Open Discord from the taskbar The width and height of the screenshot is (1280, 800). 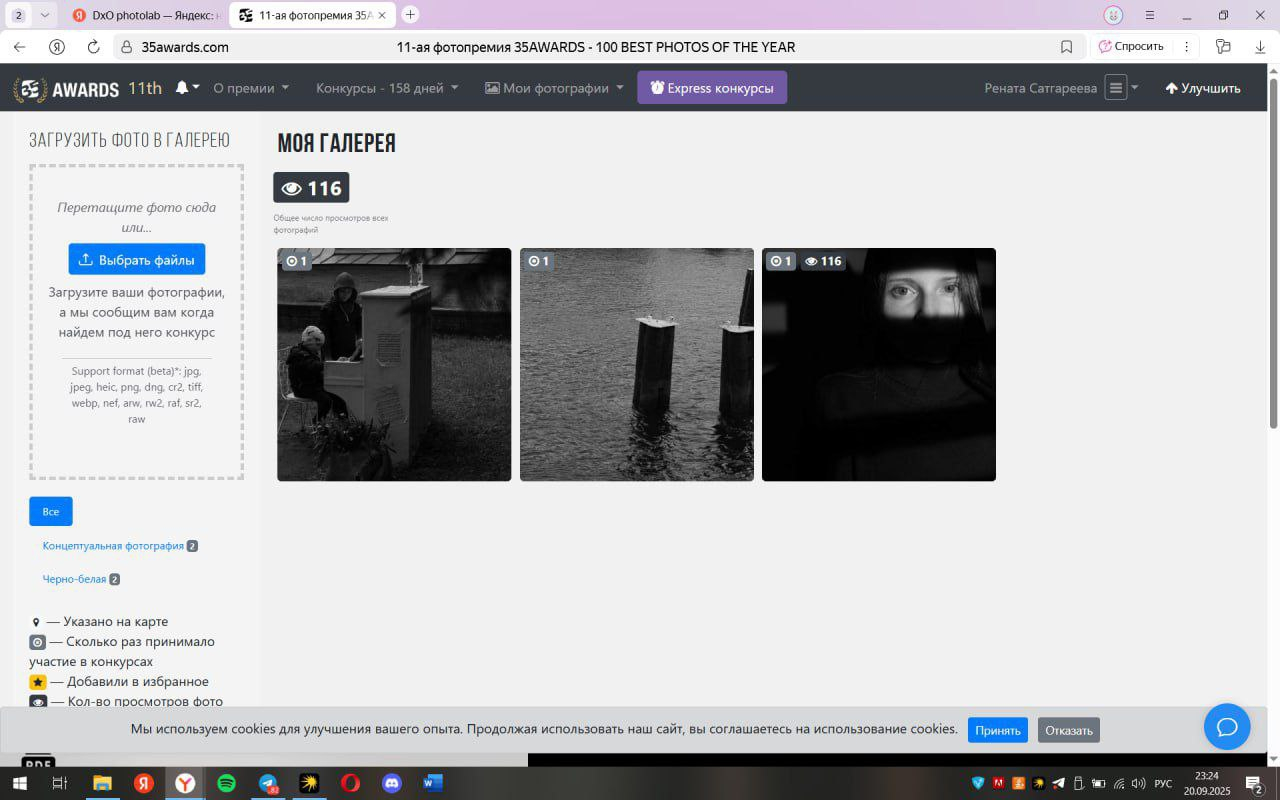click(x=392, y=783)
